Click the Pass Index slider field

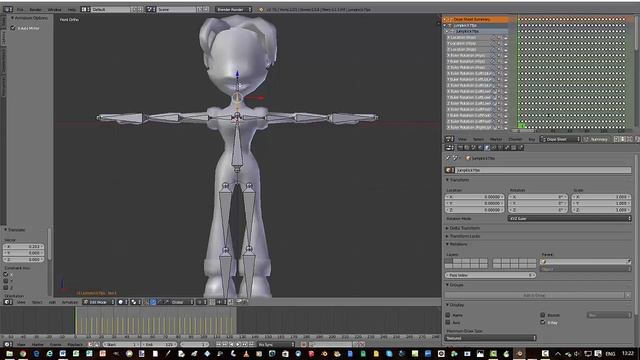491,275
